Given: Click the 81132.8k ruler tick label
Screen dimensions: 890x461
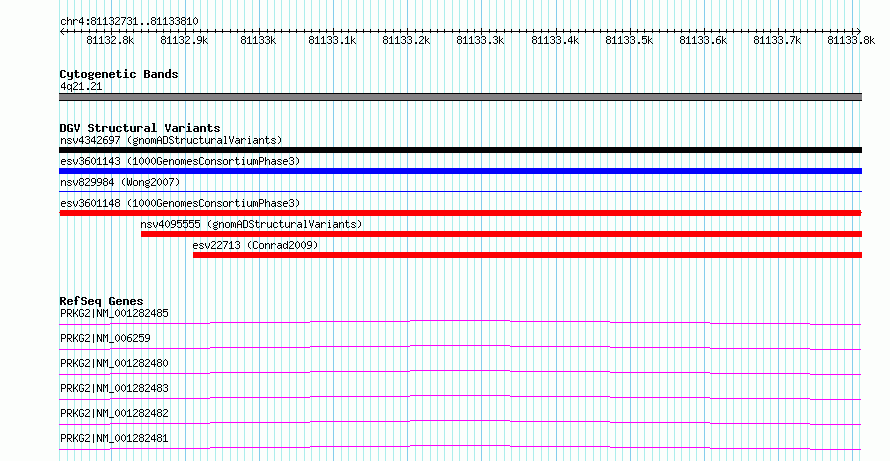Looking at the screenshot, I should point(110,40).
